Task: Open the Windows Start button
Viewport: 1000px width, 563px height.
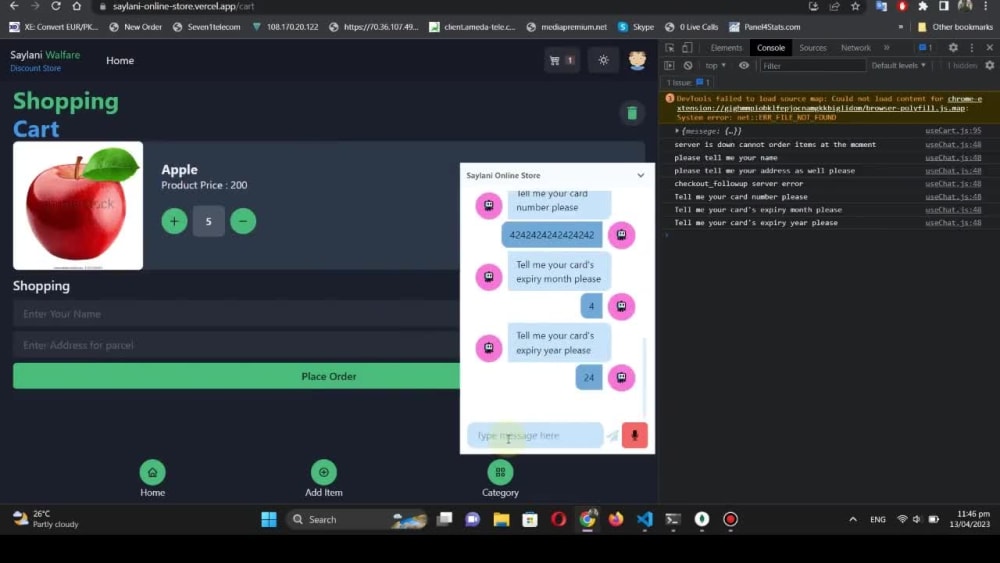Action: click(x=269, y=520)
